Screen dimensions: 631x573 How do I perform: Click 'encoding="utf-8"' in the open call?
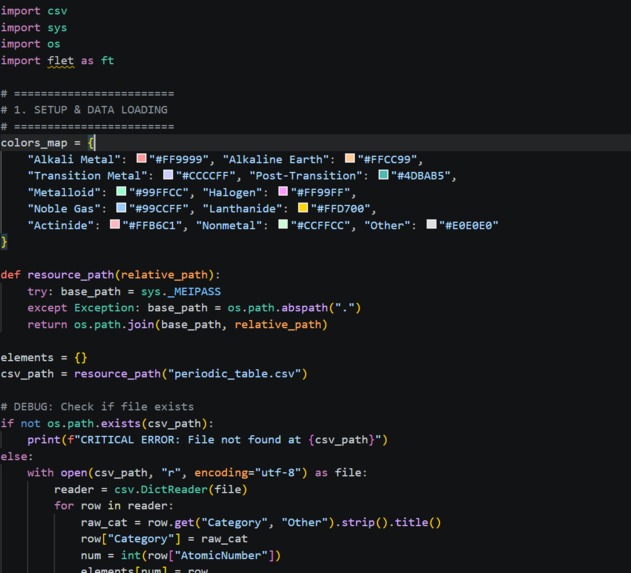247,472
